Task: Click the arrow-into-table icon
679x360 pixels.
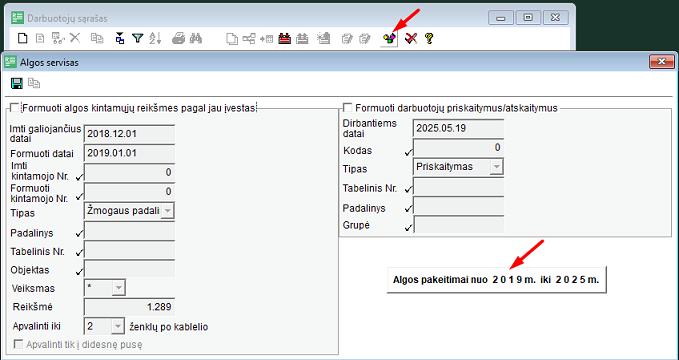Action: coord(266,39)
